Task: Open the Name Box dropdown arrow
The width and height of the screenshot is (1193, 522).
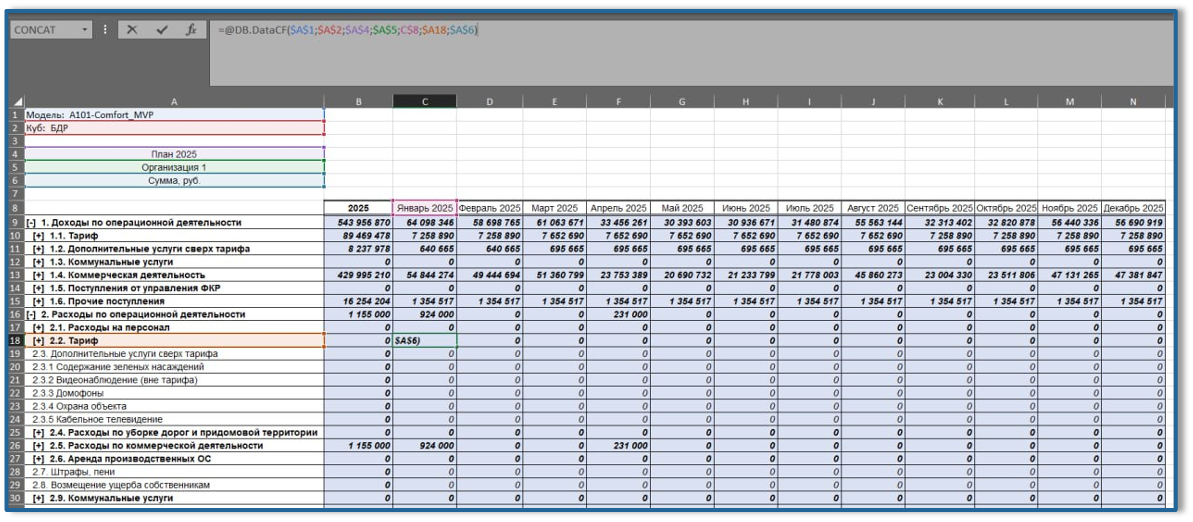Action: [83, 30]
